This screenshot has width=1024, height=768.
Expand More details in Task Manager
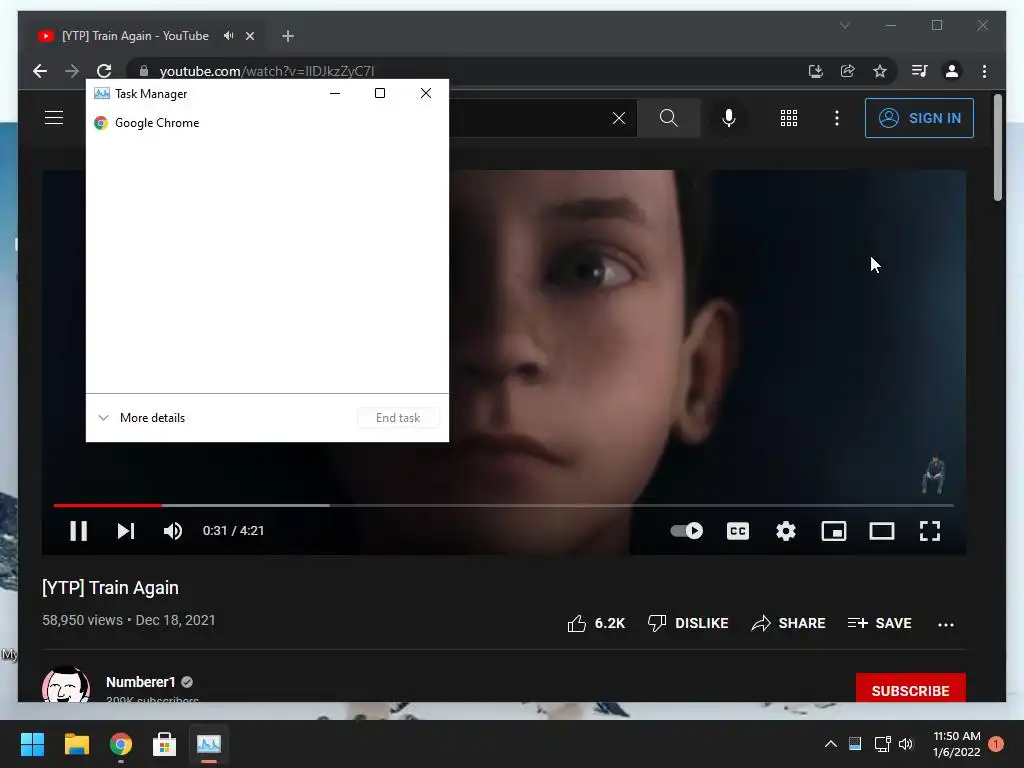(x=142, y=418)
